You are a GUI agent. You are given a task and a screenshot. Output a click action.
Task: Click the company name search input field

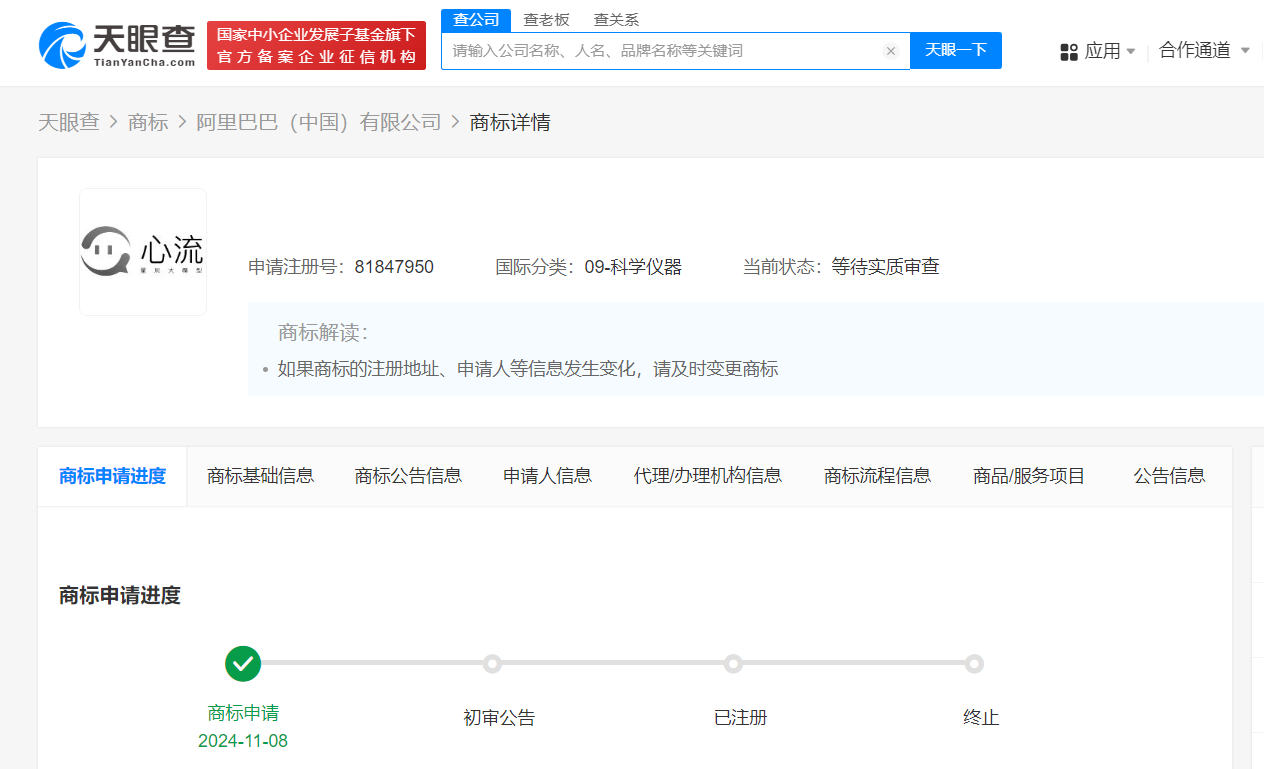(660, 51)
